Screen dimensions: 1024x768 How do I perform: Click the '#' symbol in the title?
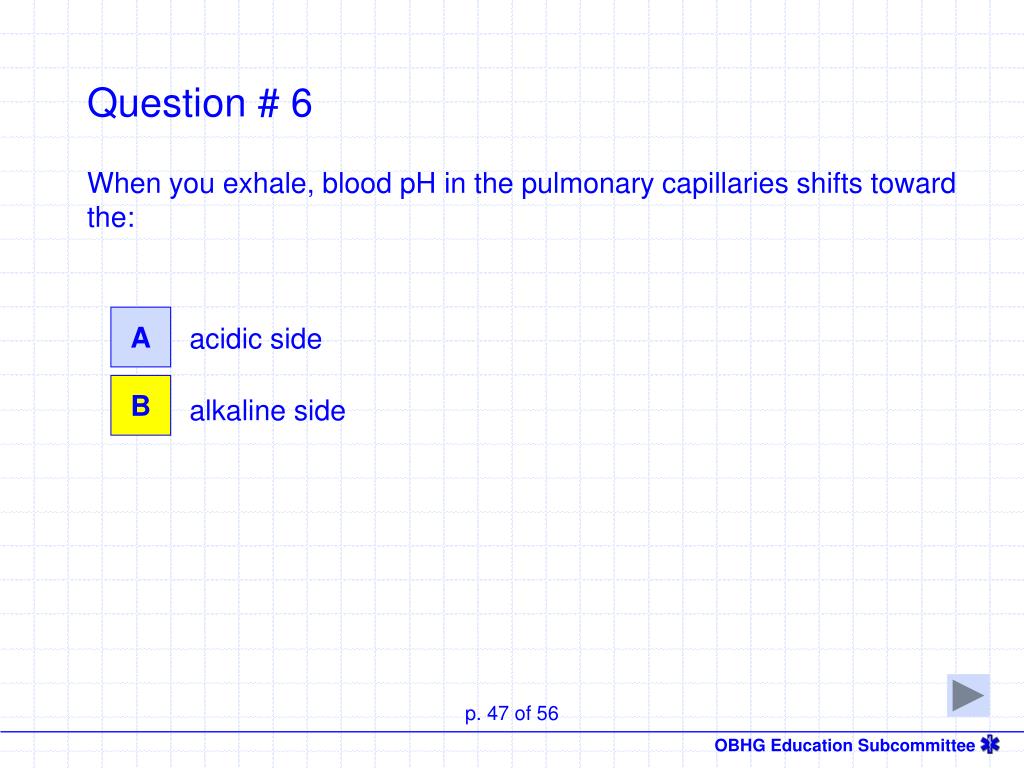pyautogui.click(x=268, y=103)
